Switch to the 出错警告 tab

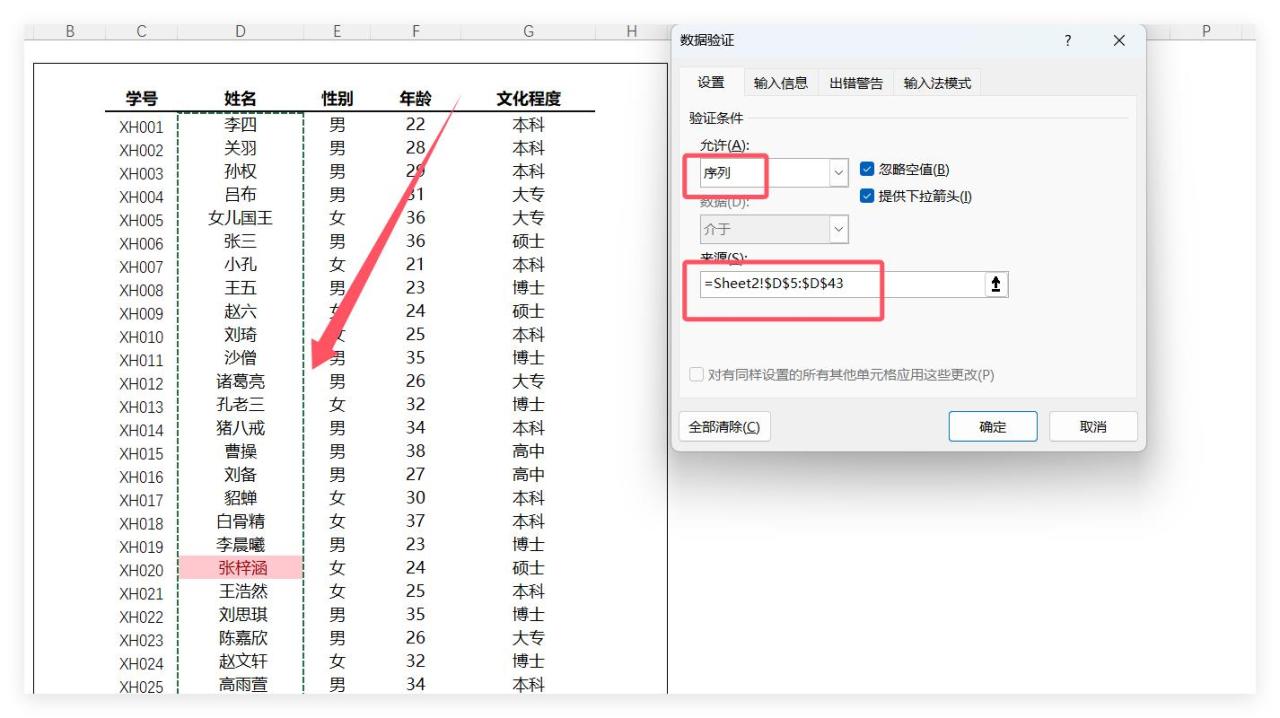(856, 83)
